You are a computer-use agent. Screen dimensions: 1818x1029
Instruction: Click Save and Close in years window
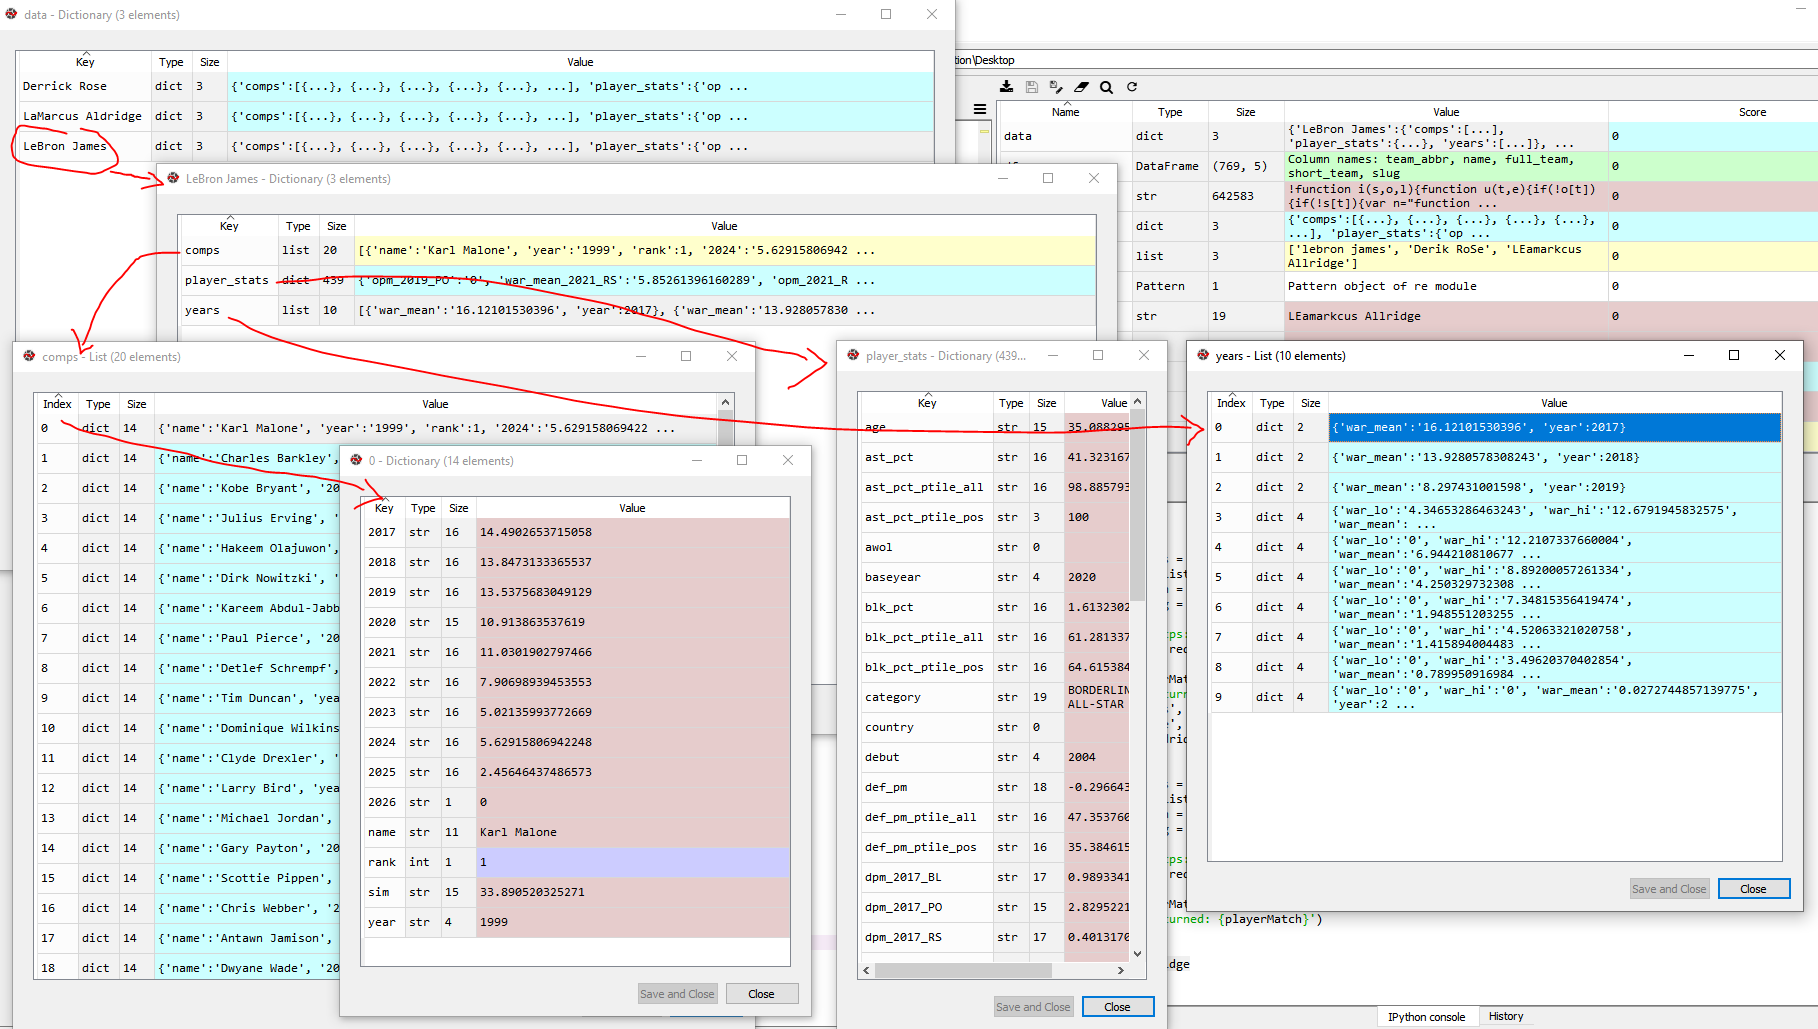point(1669,889)
